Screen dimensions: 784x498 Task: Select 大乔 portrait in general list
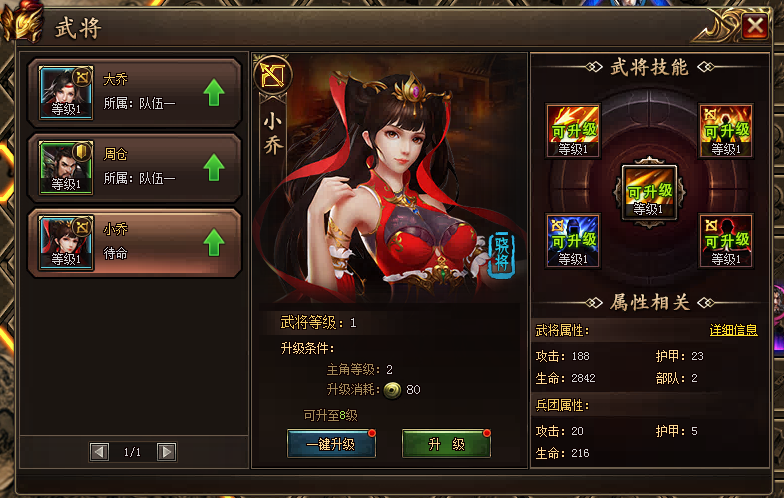pyautogui.click(x=66, y=92)
